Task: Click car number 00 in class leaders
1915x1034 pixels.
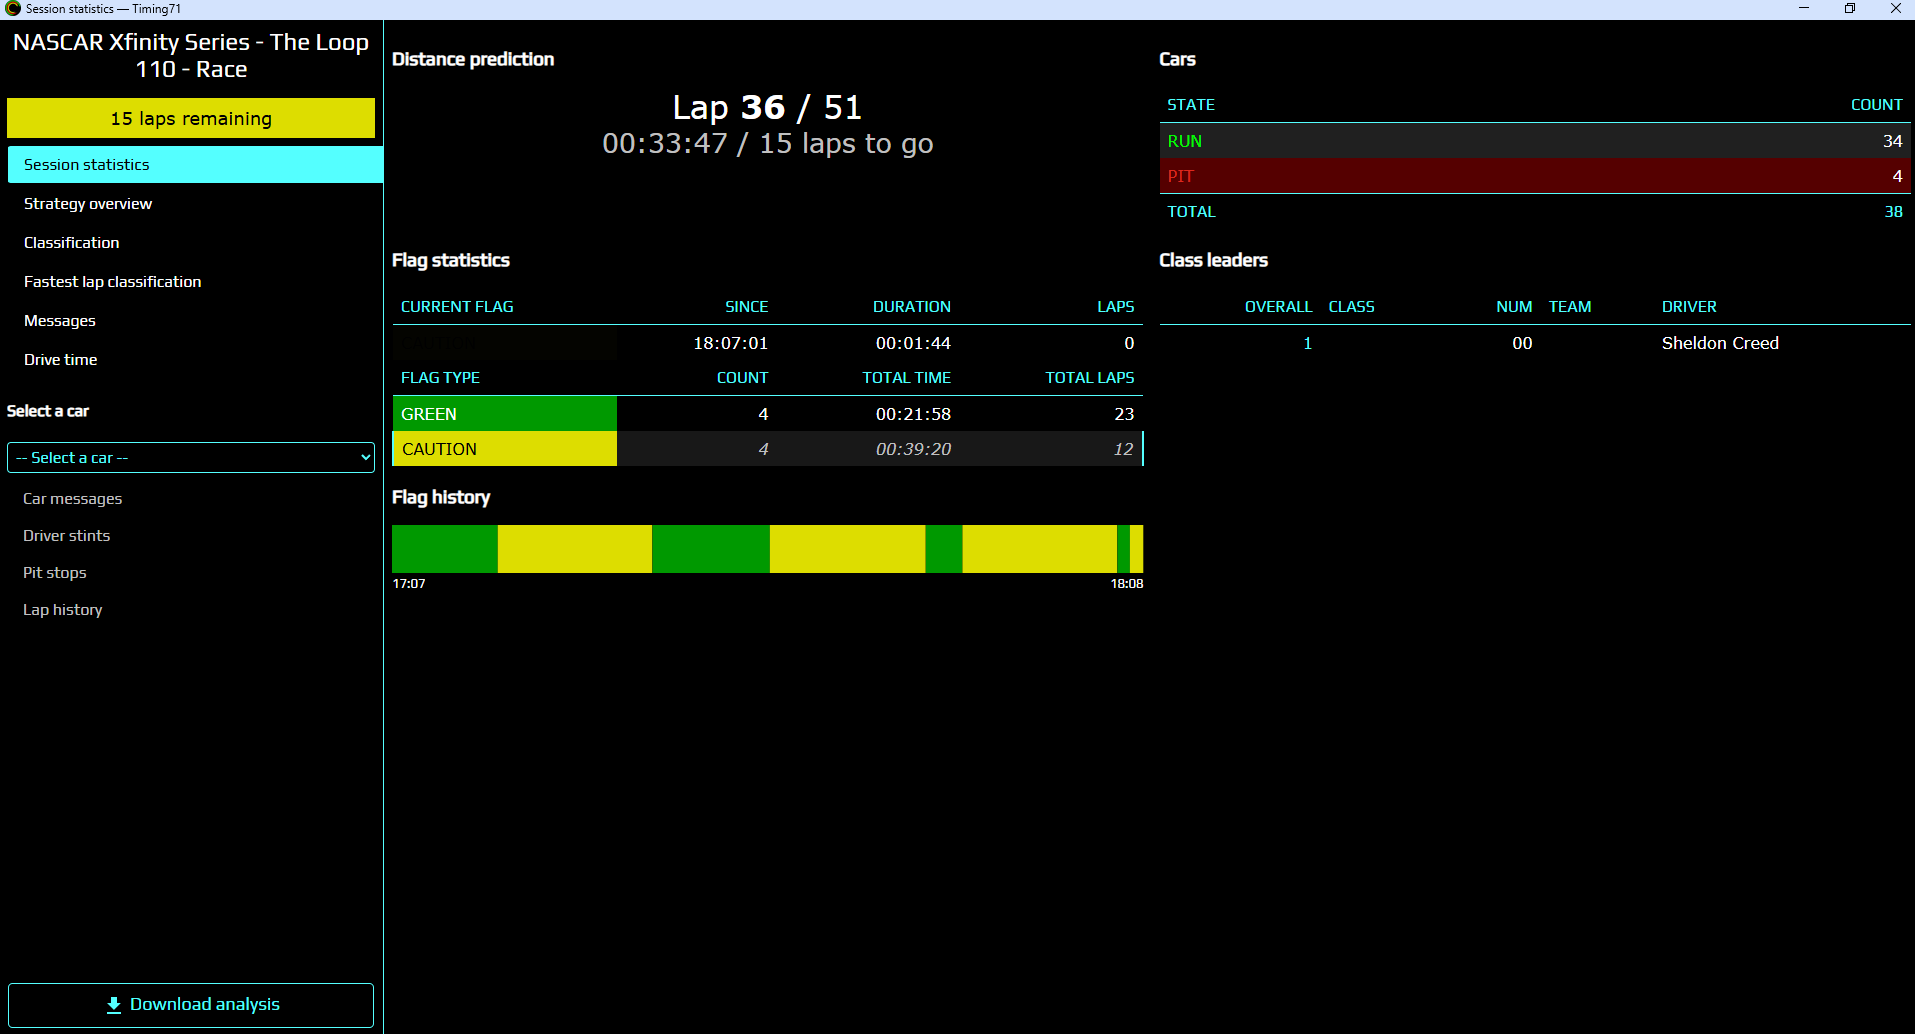Action: 1522,343
